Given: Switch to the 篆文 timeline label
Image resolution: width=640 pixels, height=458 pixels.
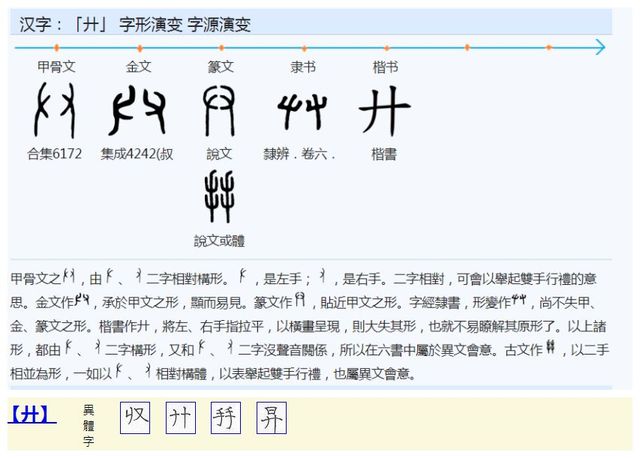Looking at the screenshot, I should point(220,67).
